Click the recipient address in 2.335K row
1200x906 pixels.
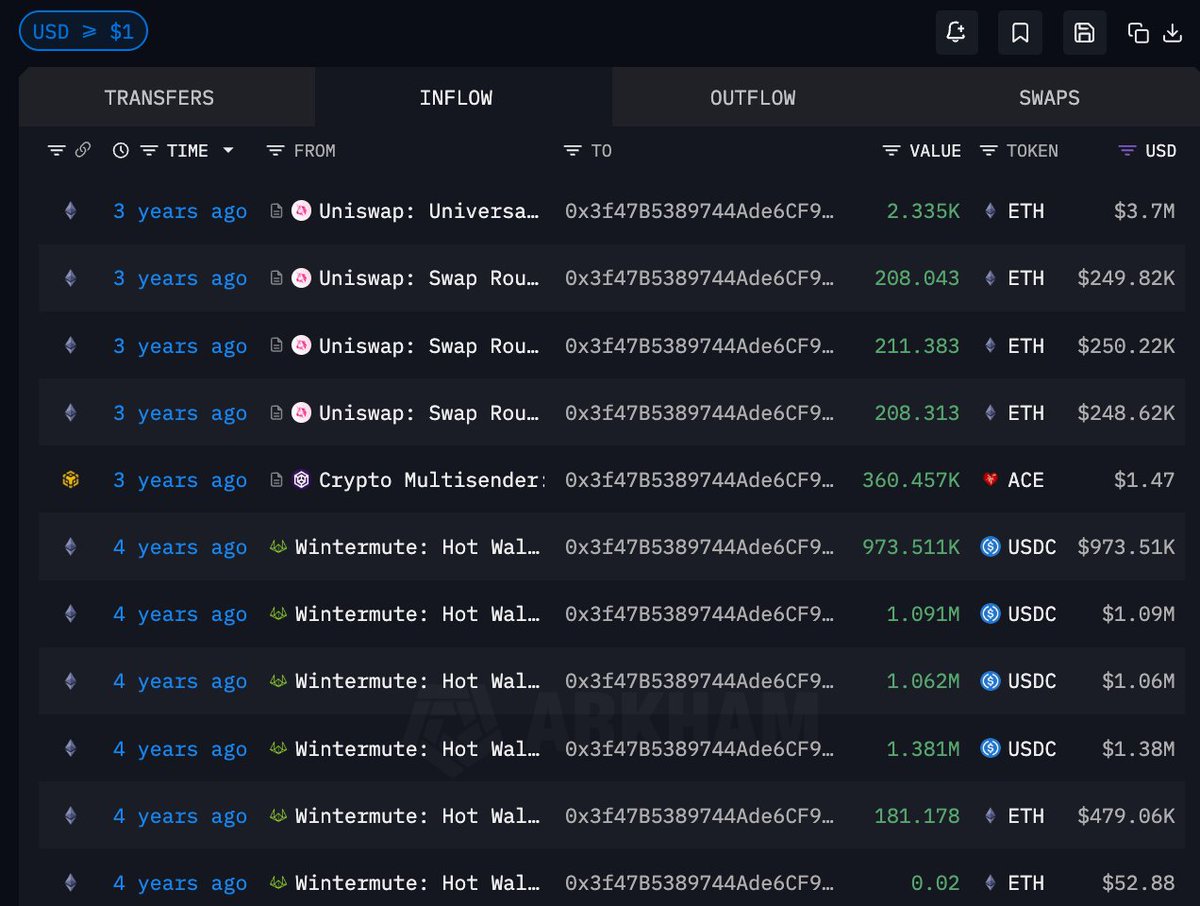699,211
